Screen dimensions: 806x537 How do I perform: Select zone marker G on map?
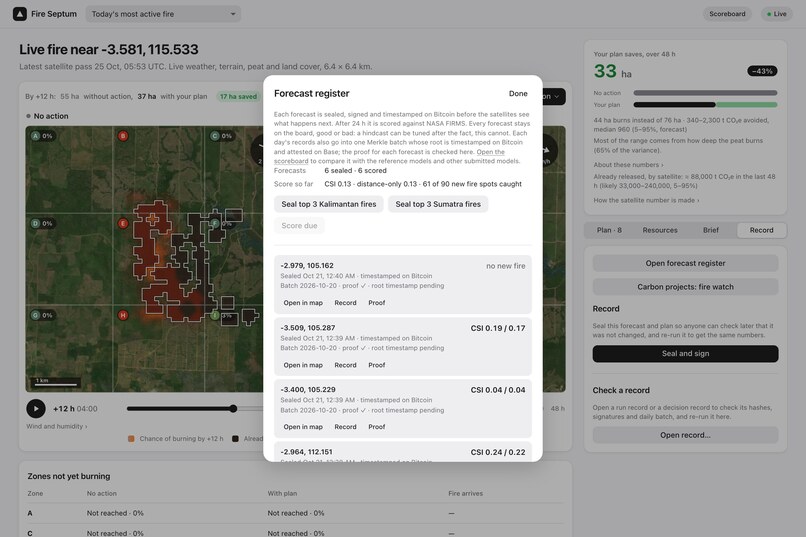(35, 315)
